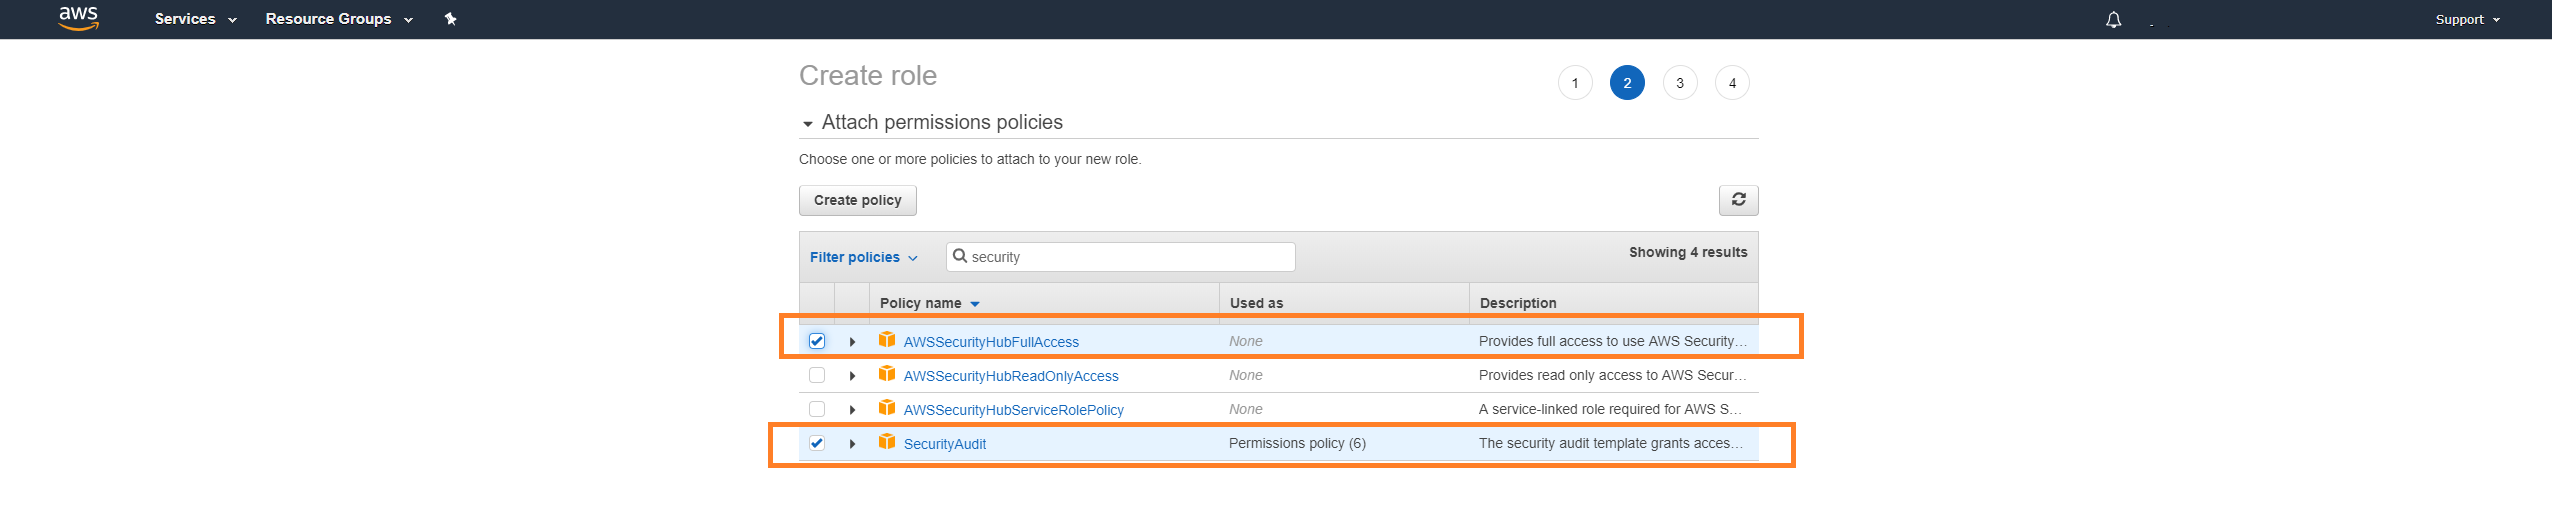
Task: Open the Services menu
Action: [195, 19]
